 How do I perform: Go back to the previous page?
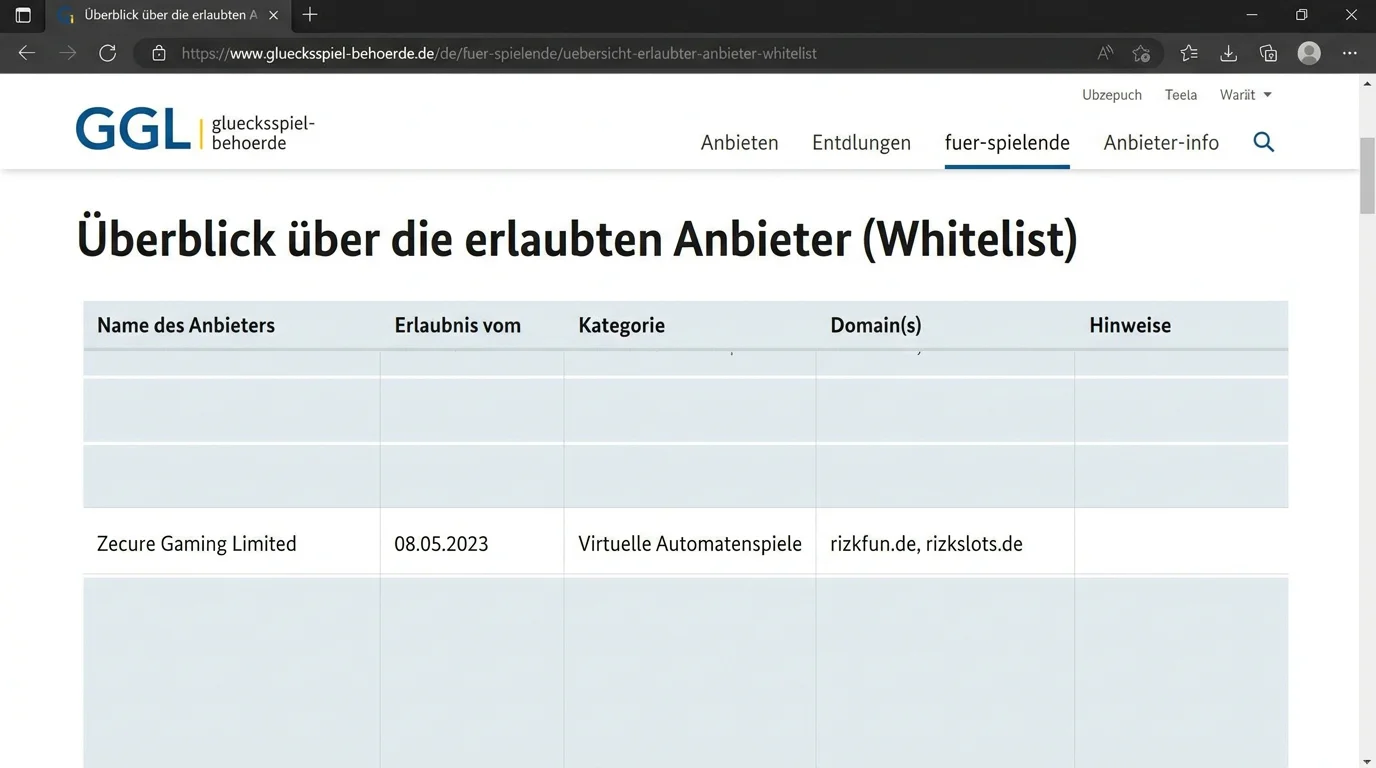tap(27, 53)
